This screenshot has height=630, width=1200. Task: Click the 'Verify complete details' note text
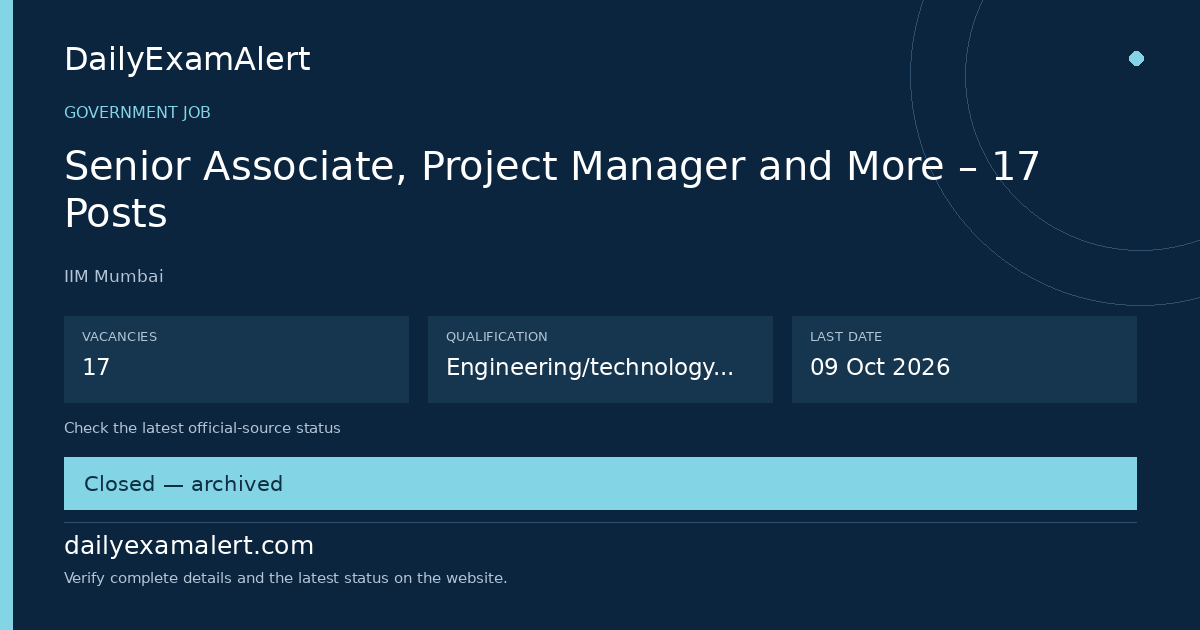point(285,578)
